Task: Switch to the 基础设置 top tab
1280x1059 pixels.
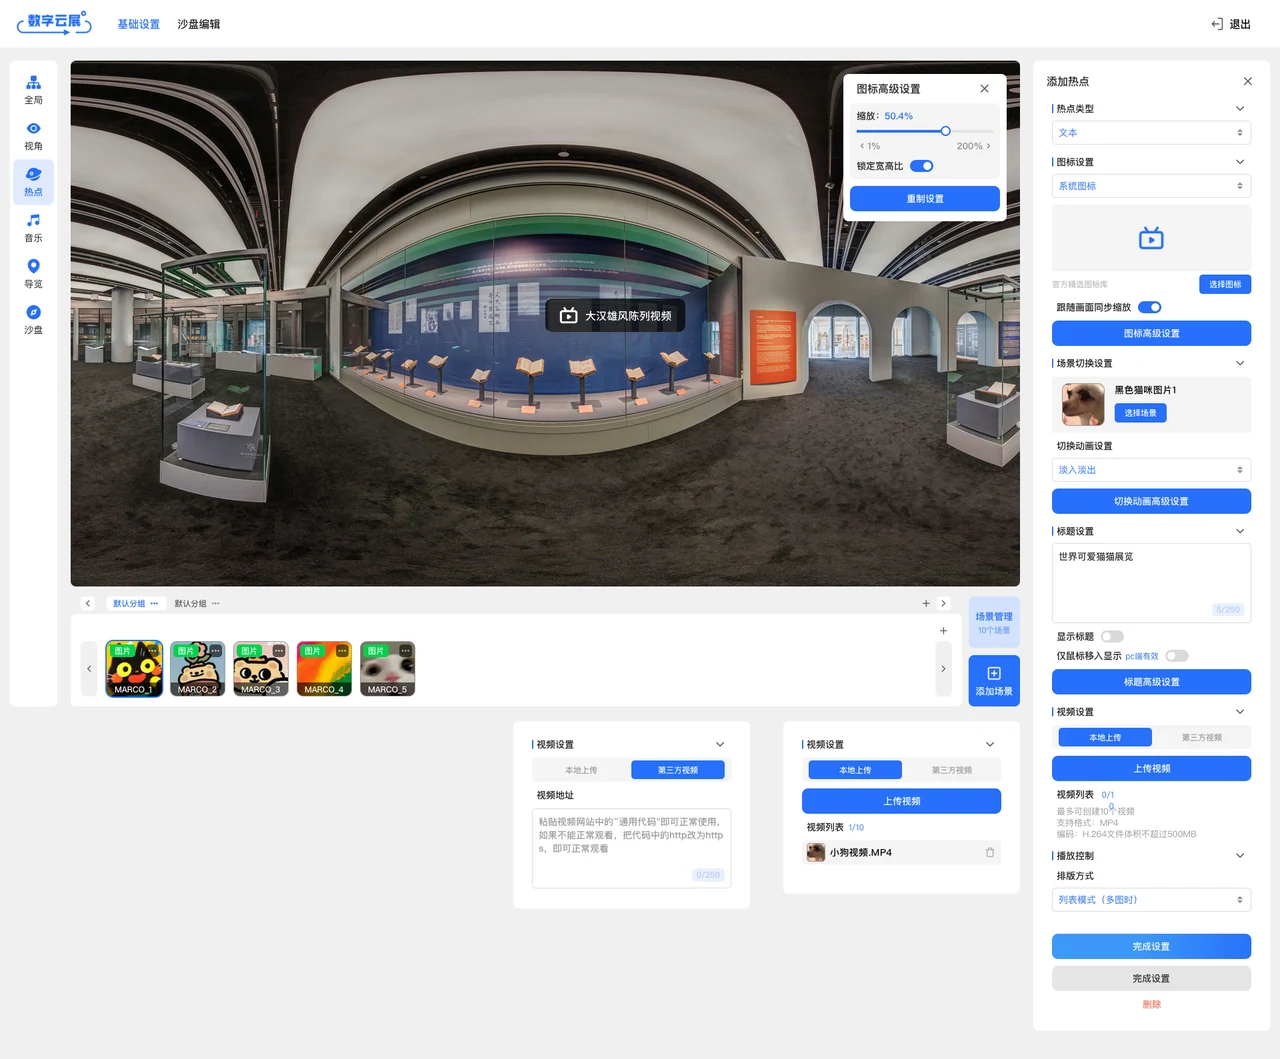Action: point(139,24)
